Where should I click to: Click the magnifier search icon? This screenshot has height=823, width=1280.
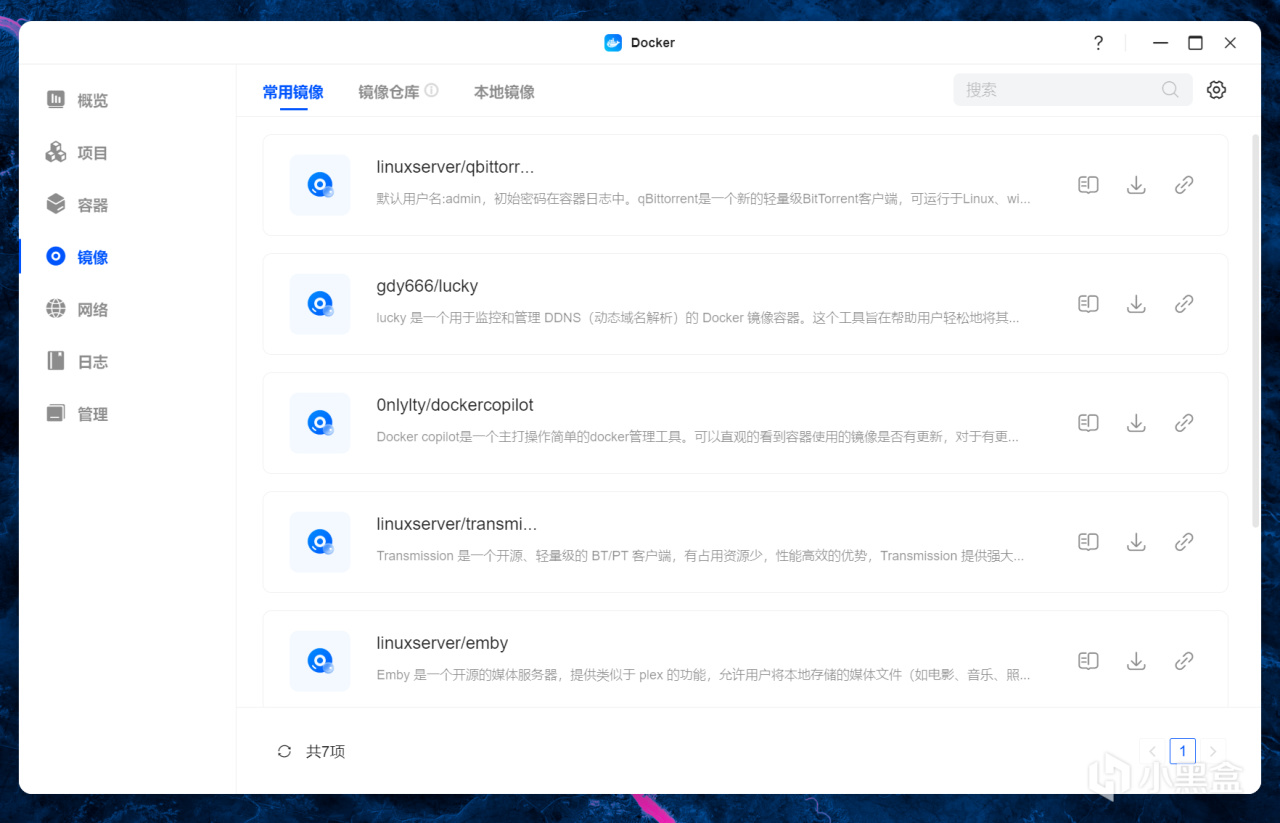coord(1170,90)
